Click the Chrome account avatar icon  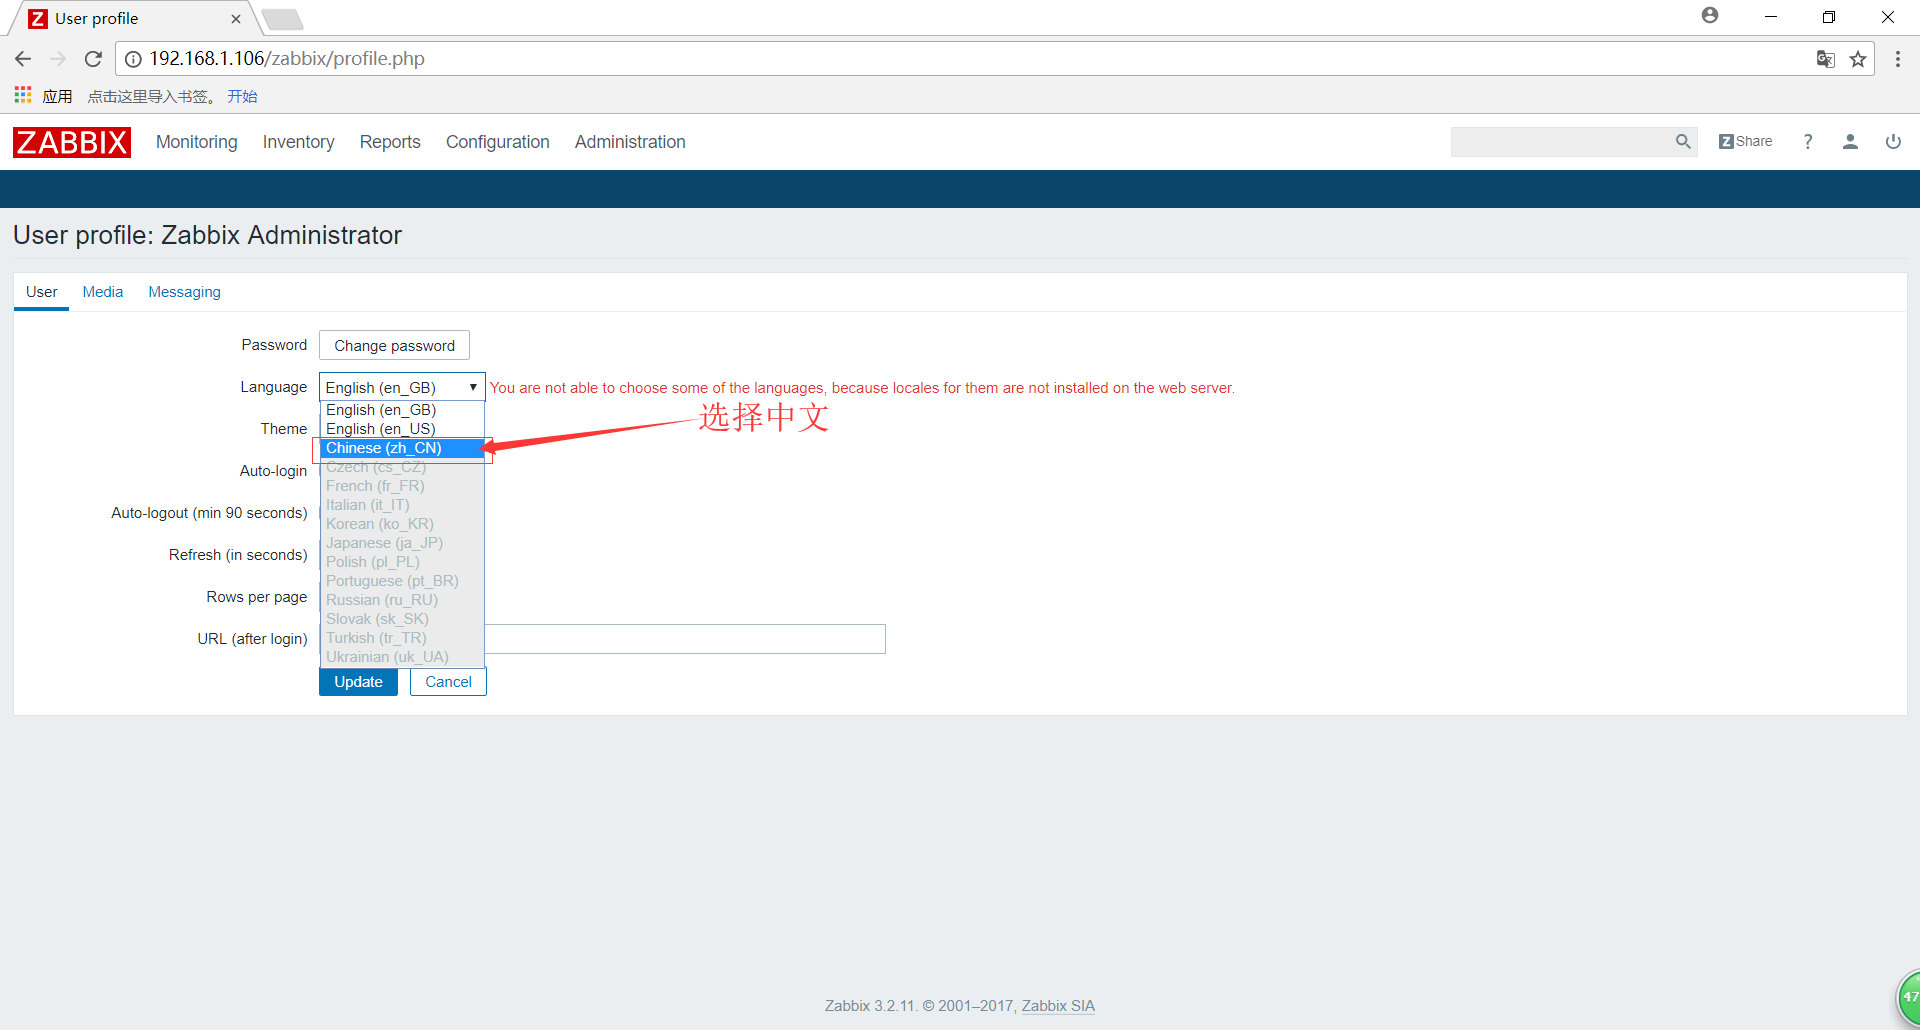1710,16
